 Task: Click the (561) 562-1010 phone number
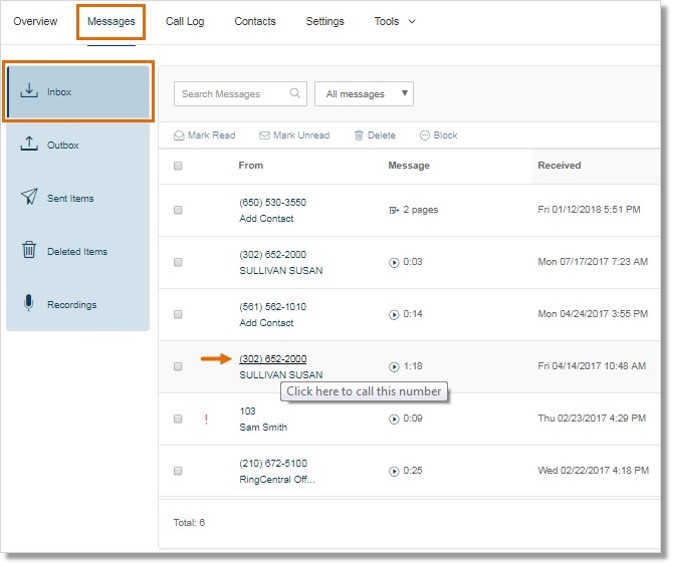[x=273, y=307]
